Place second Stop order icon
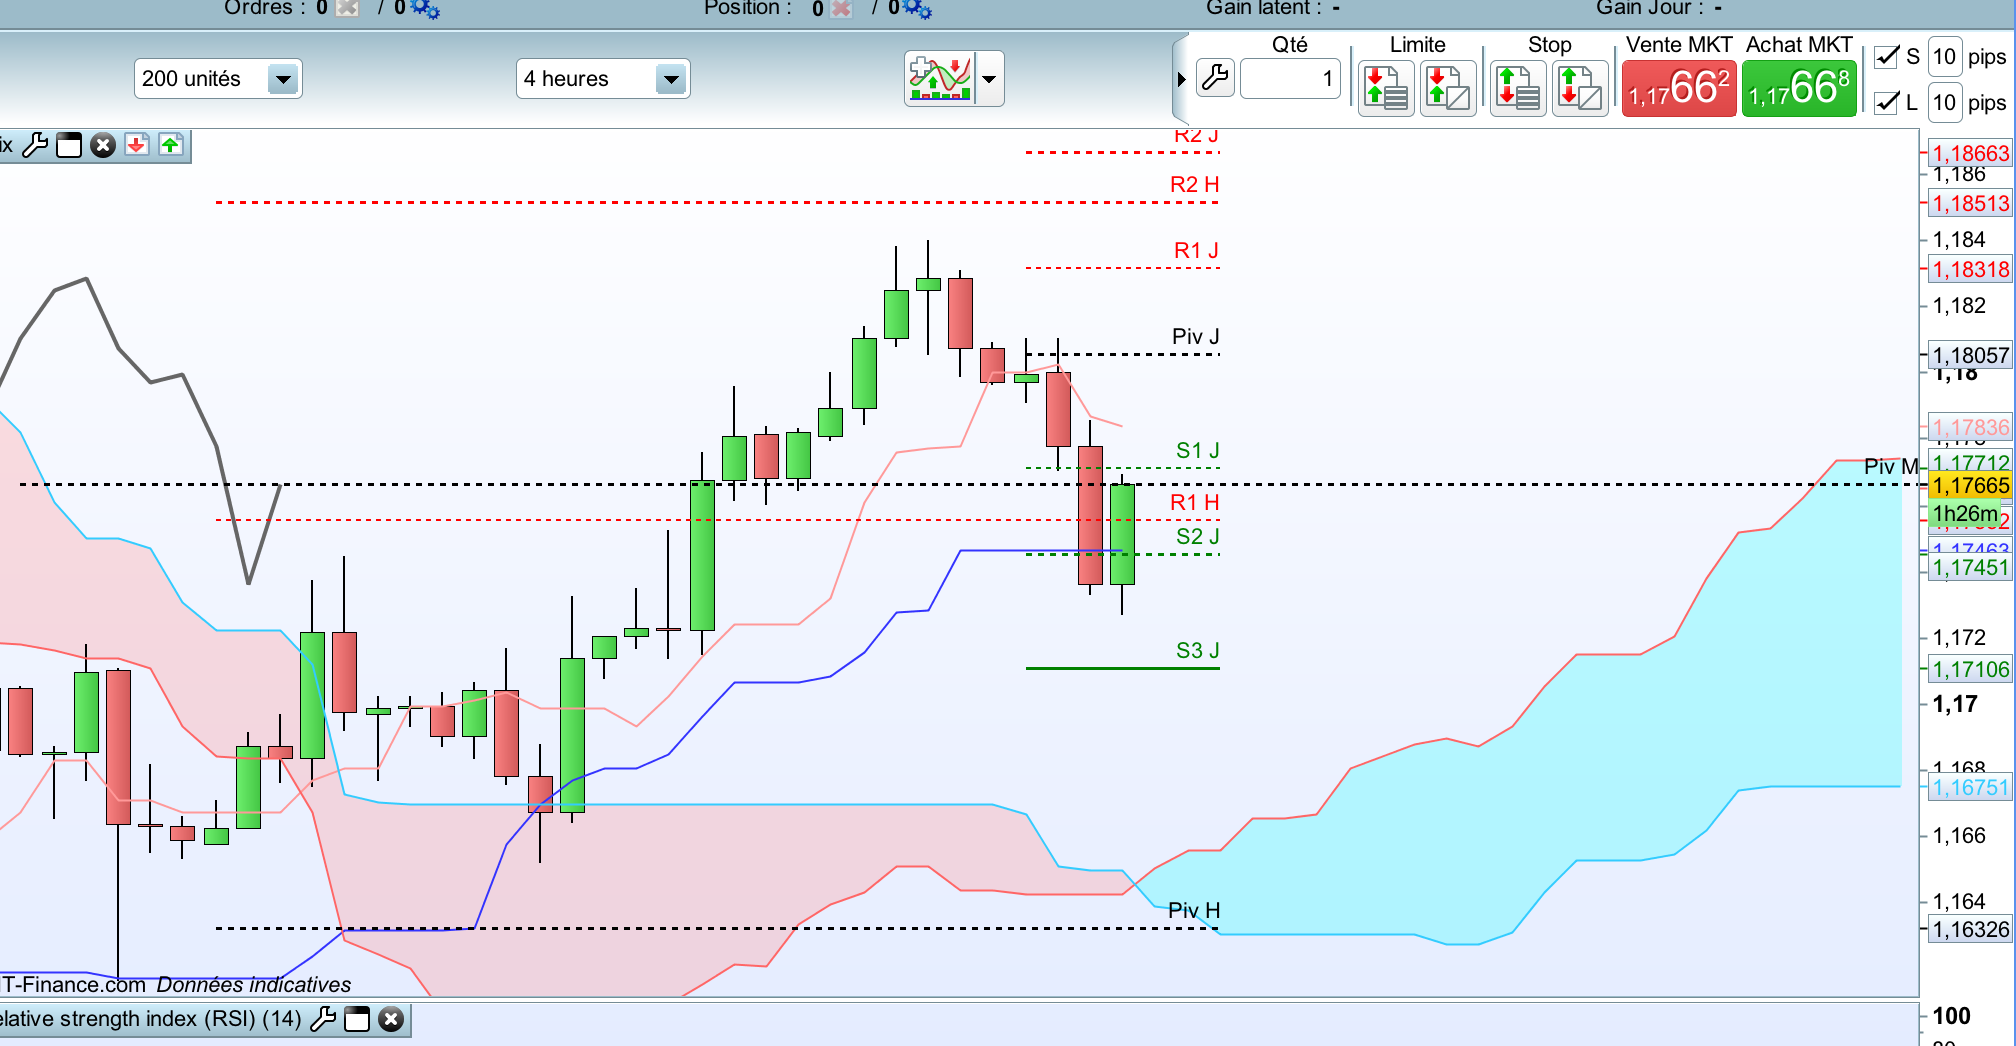This screenshot has height=1046, width=2016. pyautogui.click(x=1580, y=88)
